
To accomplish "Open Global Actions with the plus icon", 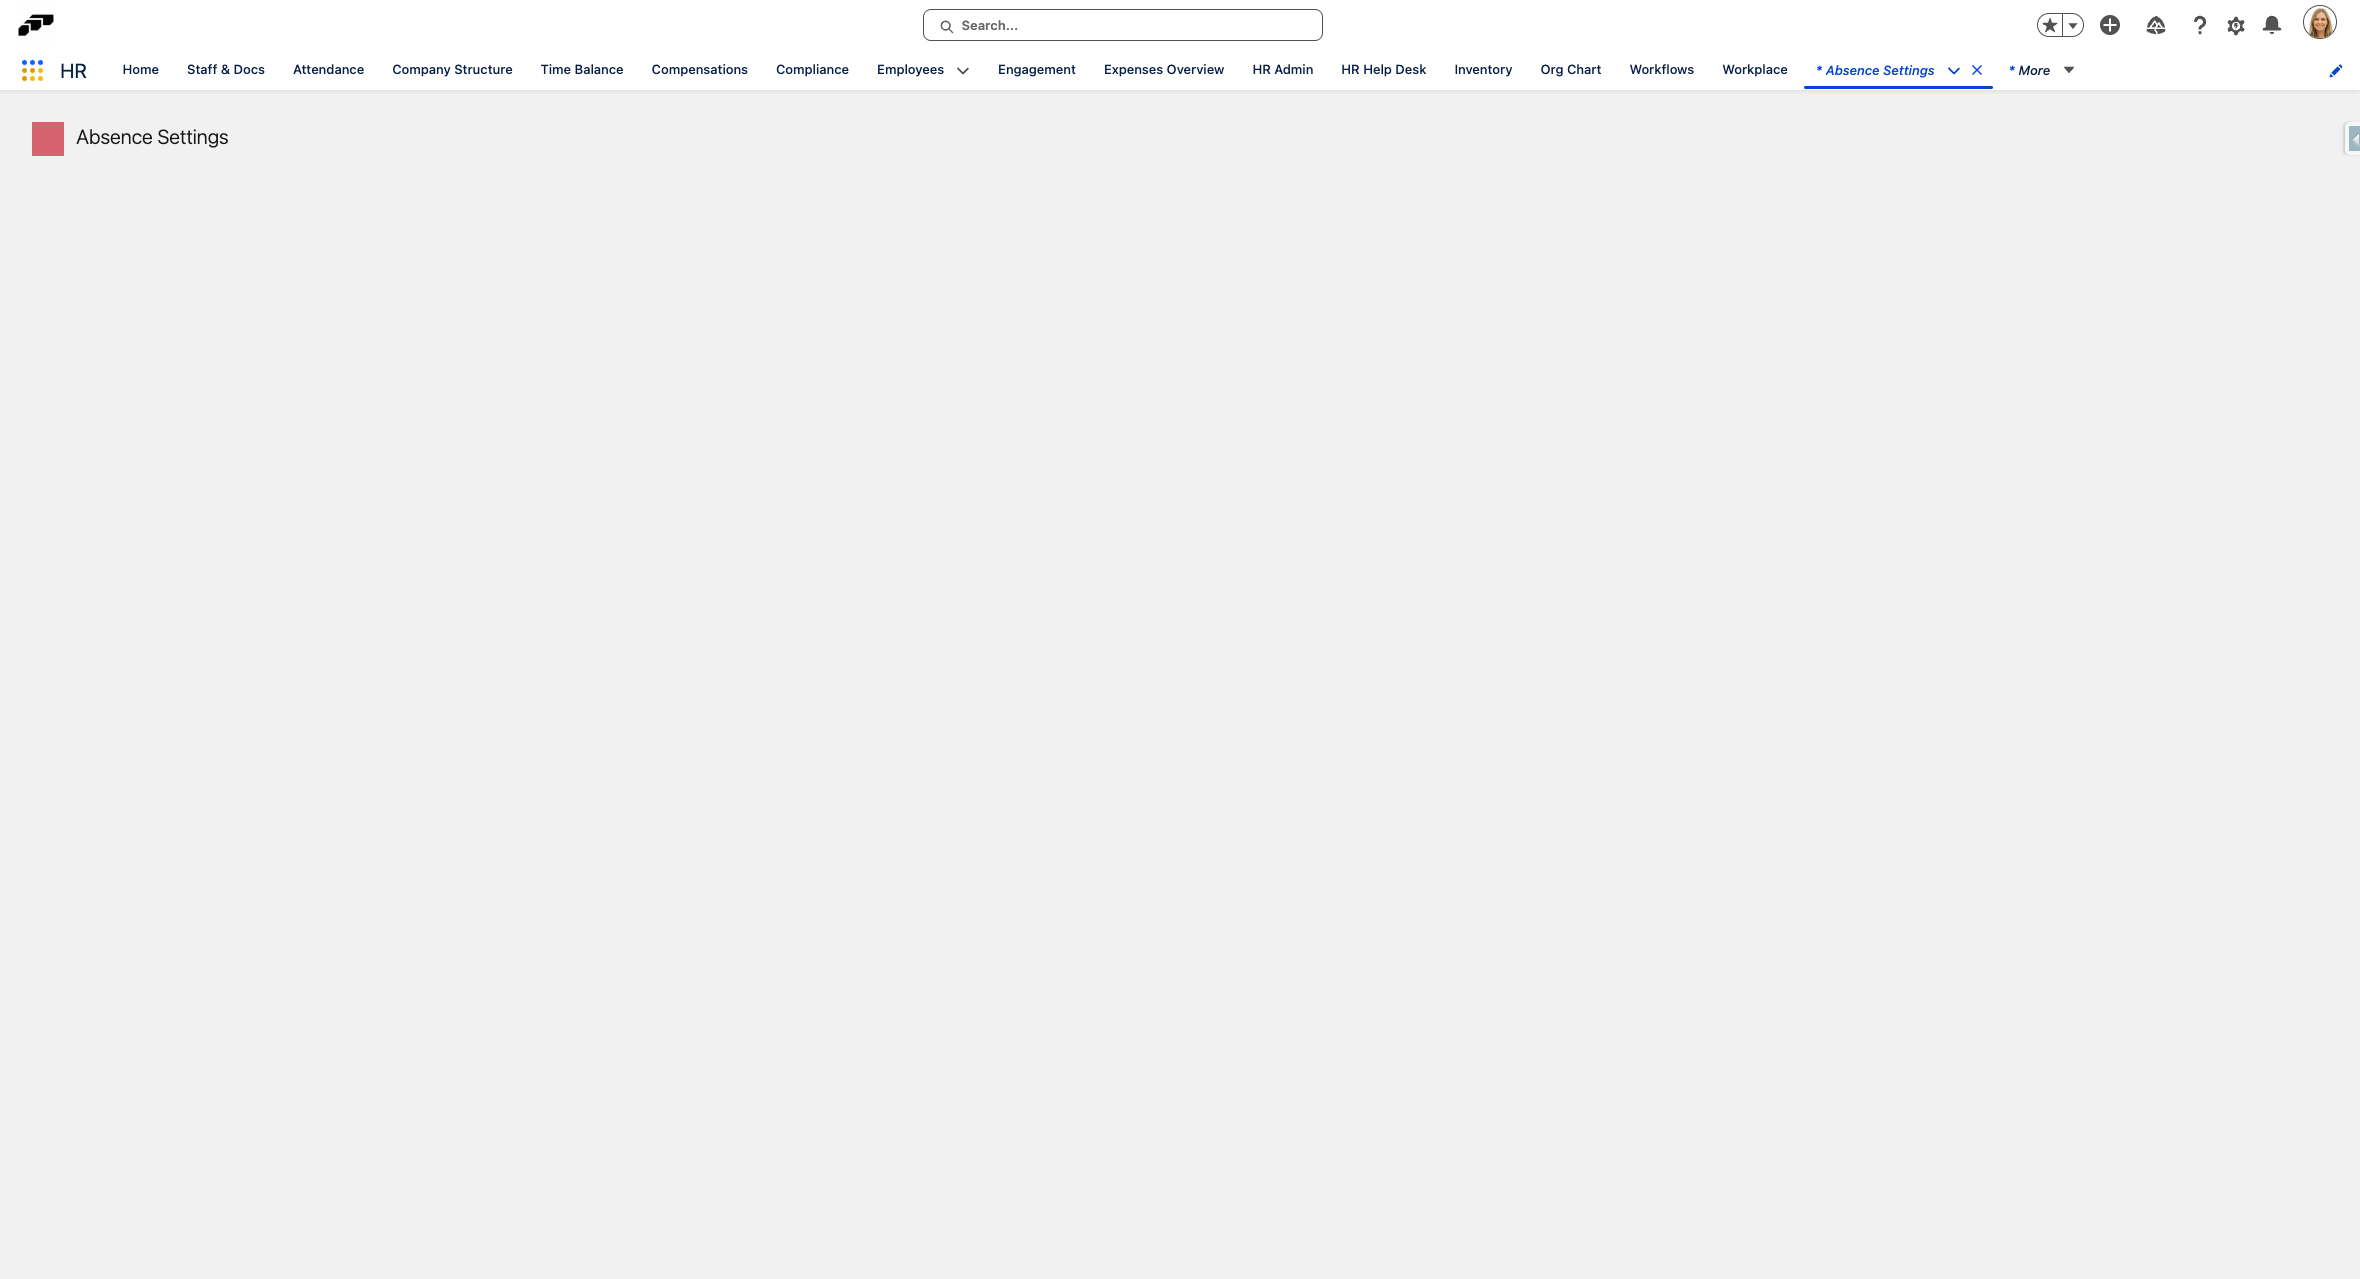I will [2111, 24].
